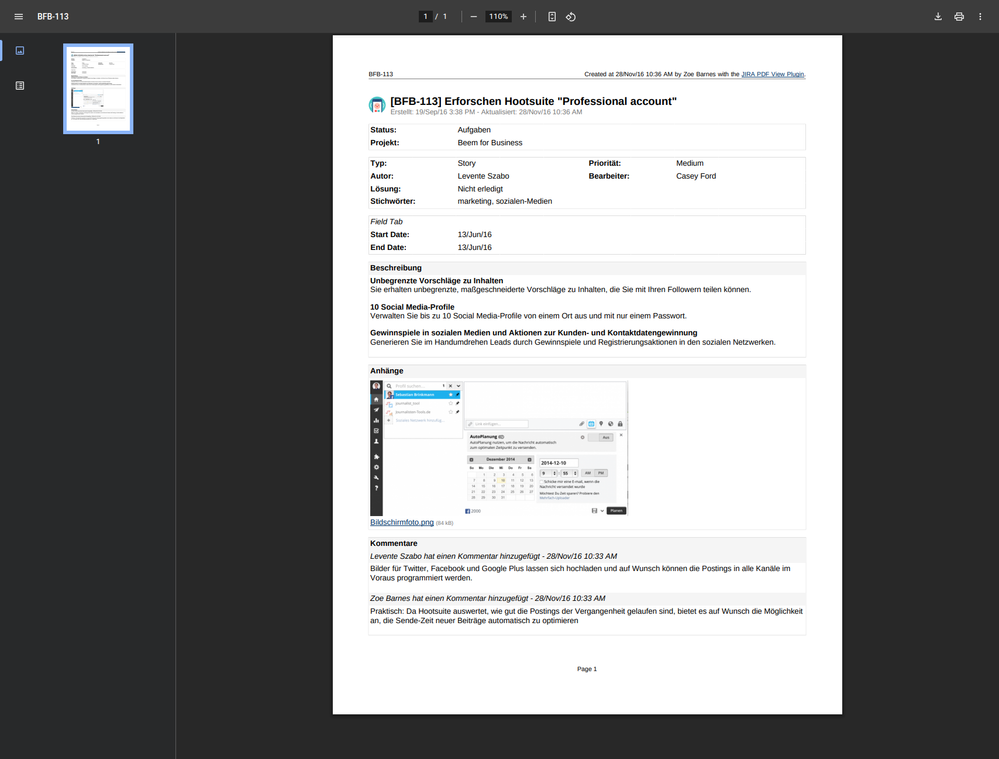
Task: Click the page number input field
Action: click(426, 17)
